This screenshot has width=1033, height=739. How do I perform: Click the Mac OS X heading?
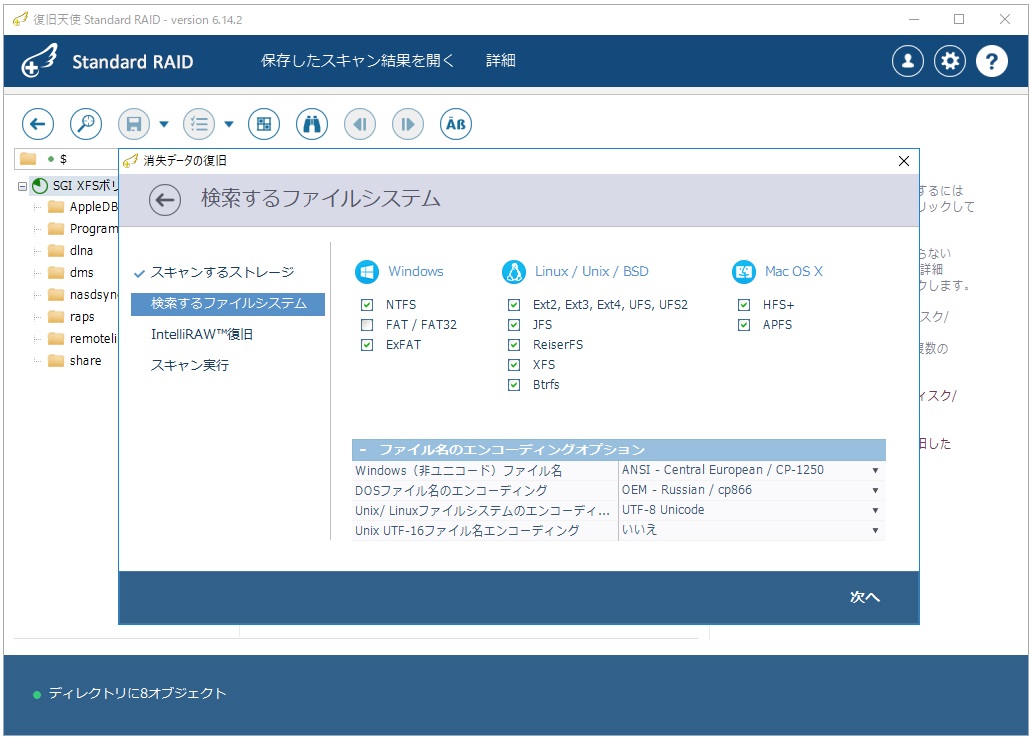click(794, 271)
